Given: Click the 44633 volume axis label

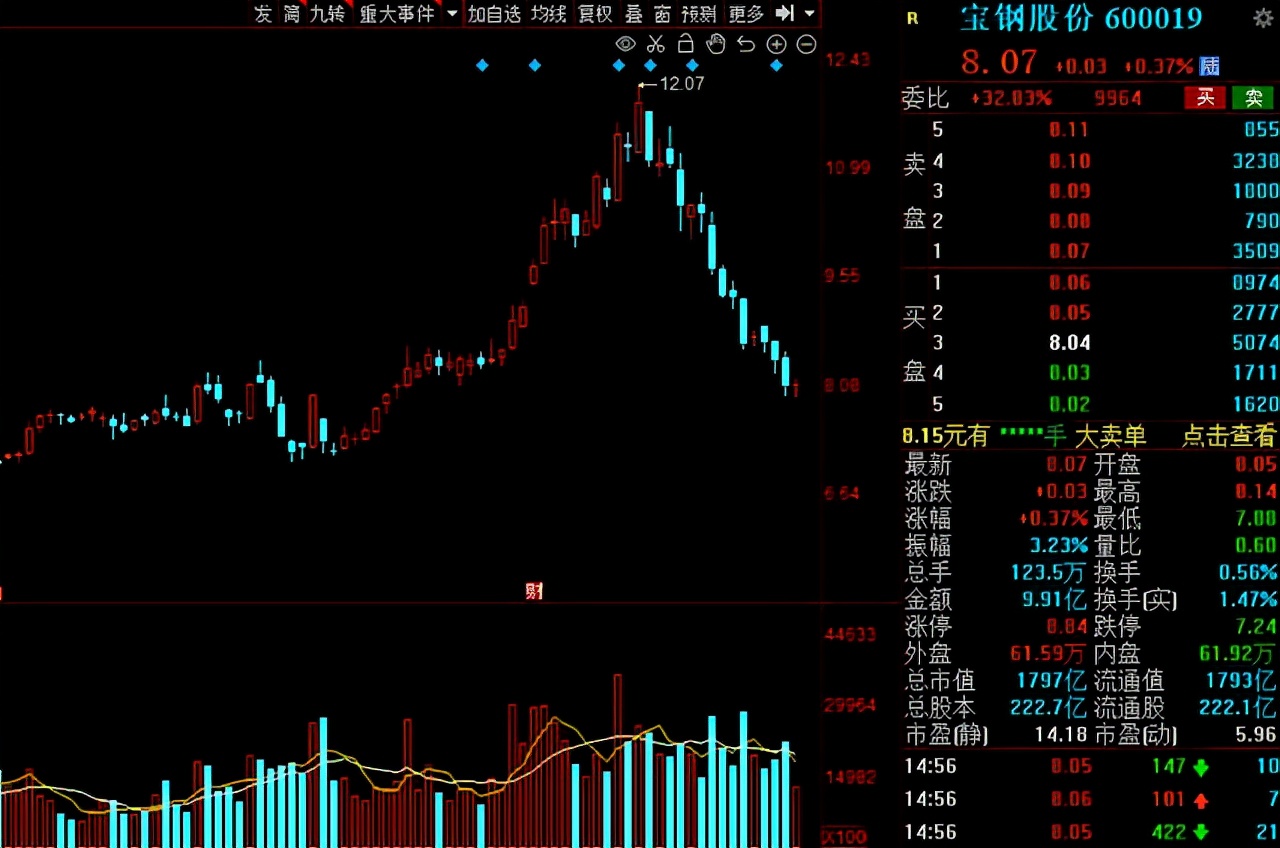Looking at the screenshot, I should coord(850,634).
